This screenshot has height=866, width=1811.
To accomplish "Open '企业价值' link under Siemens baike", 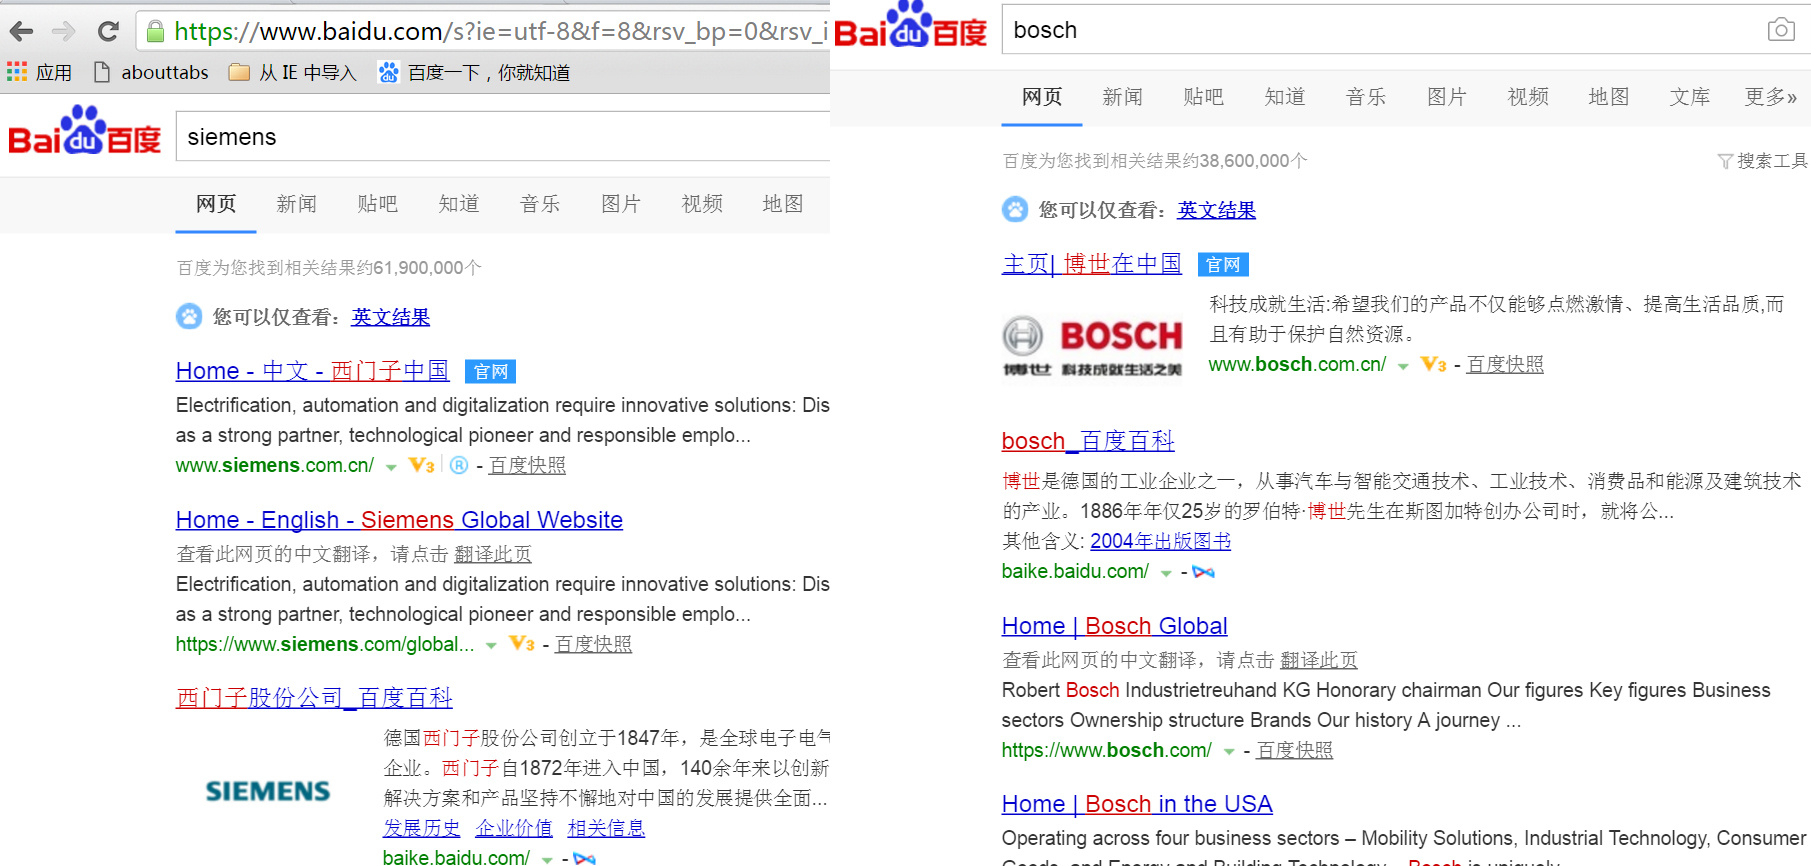I will (x=514, y=828).
